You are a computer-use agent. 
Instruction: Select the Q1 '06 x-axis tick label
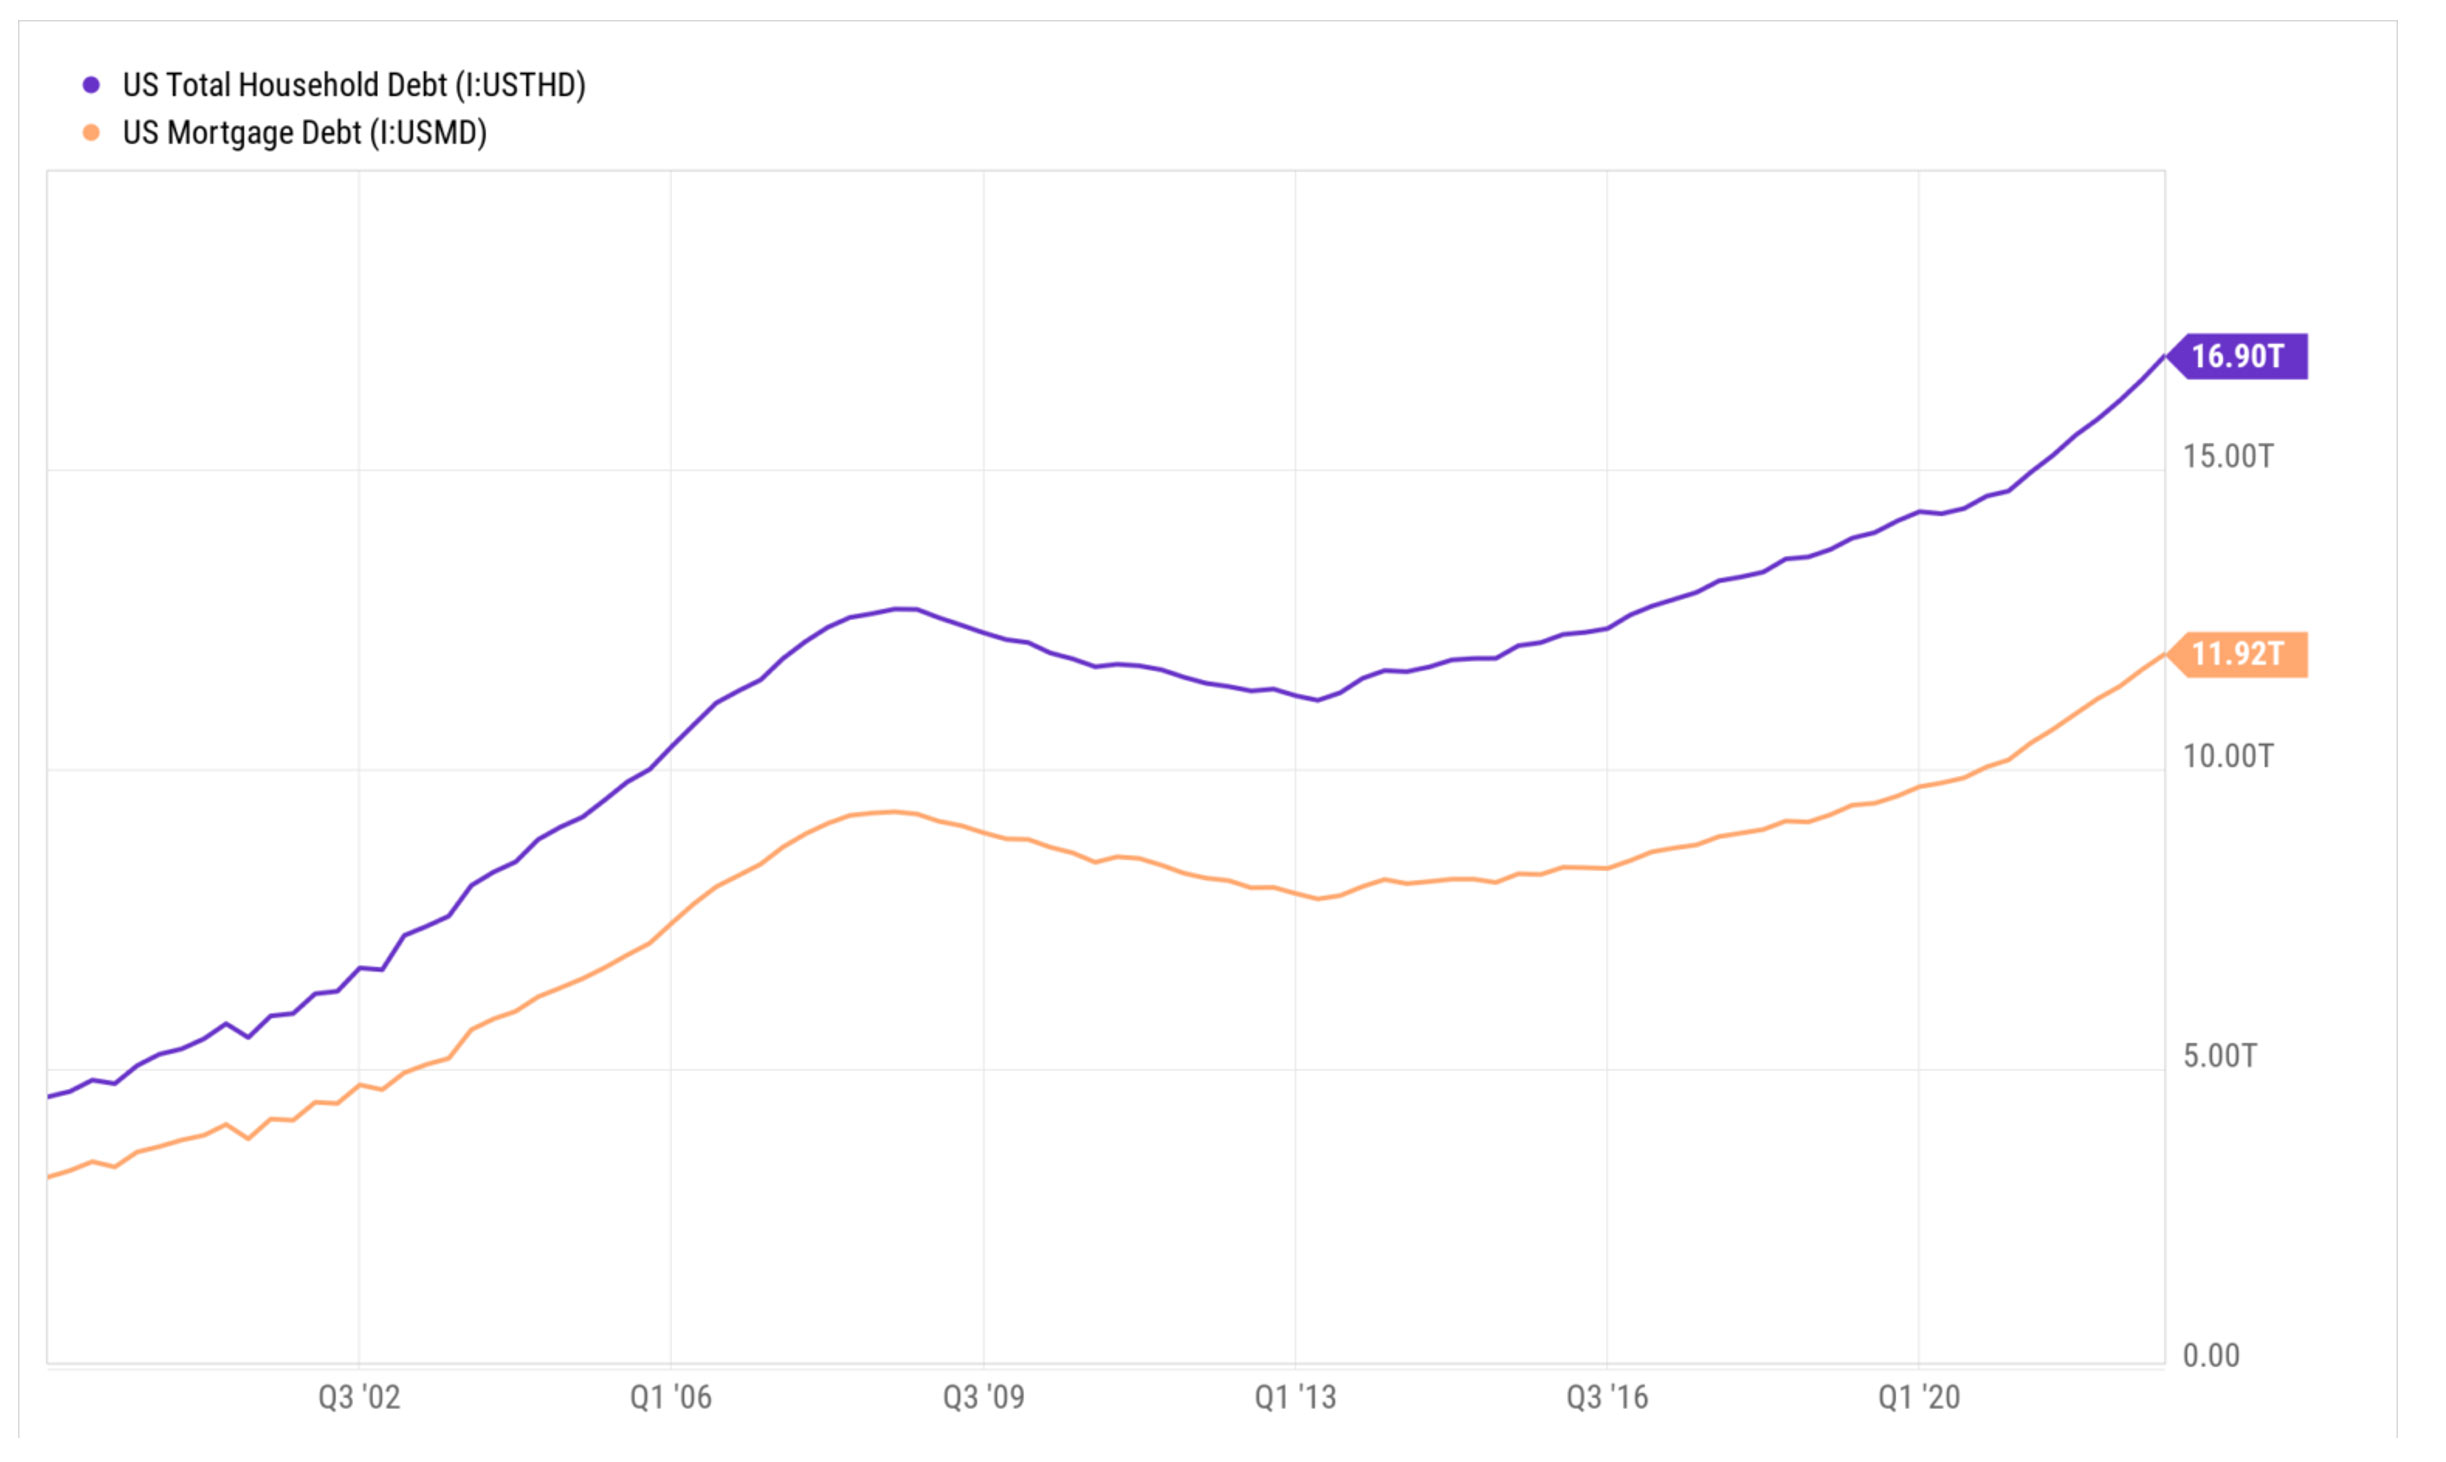(x=670, y=1397)
